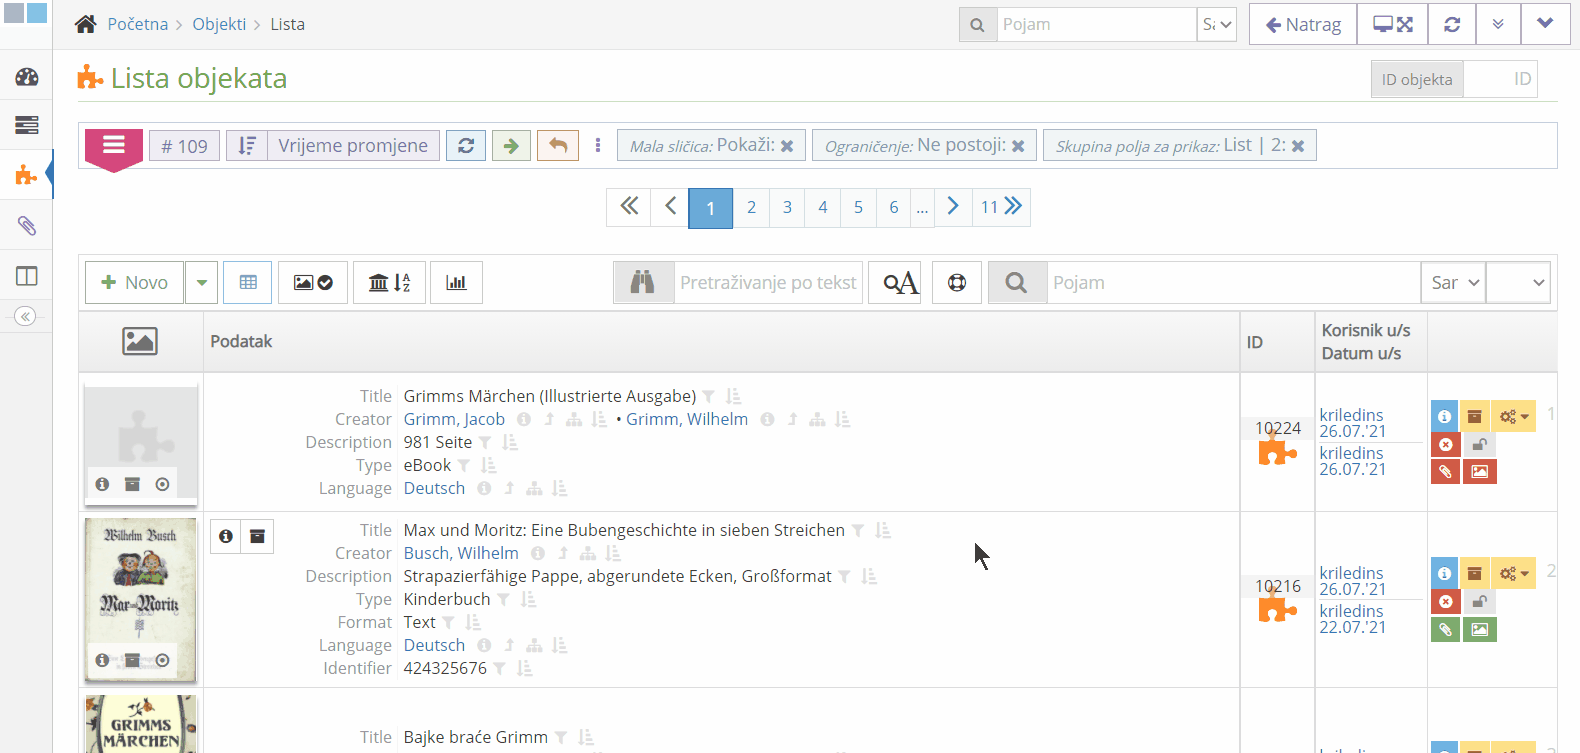Open gear settings dropdown for object 10224
Screen dimensions: 1580x753
[x=1514, y=416]
